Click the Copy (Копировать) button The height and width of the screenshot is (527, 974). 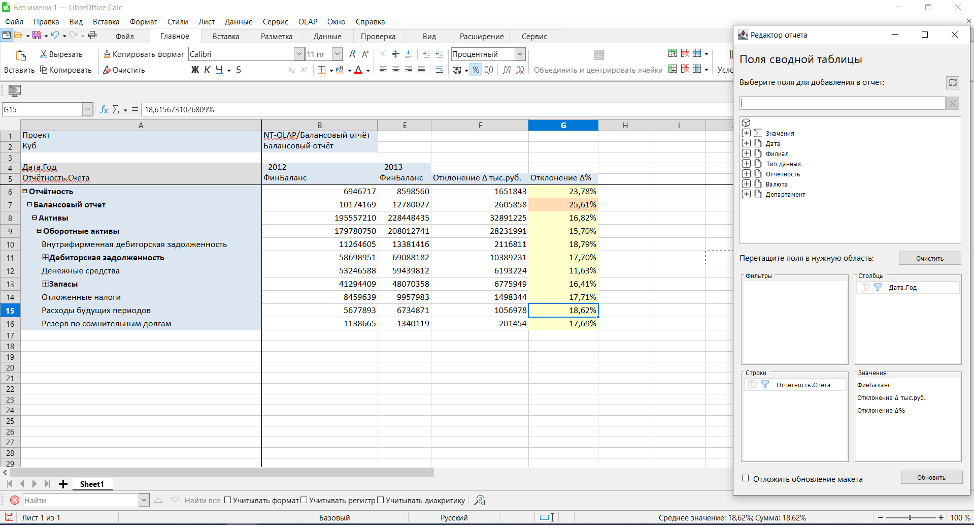tap(65, 70)
